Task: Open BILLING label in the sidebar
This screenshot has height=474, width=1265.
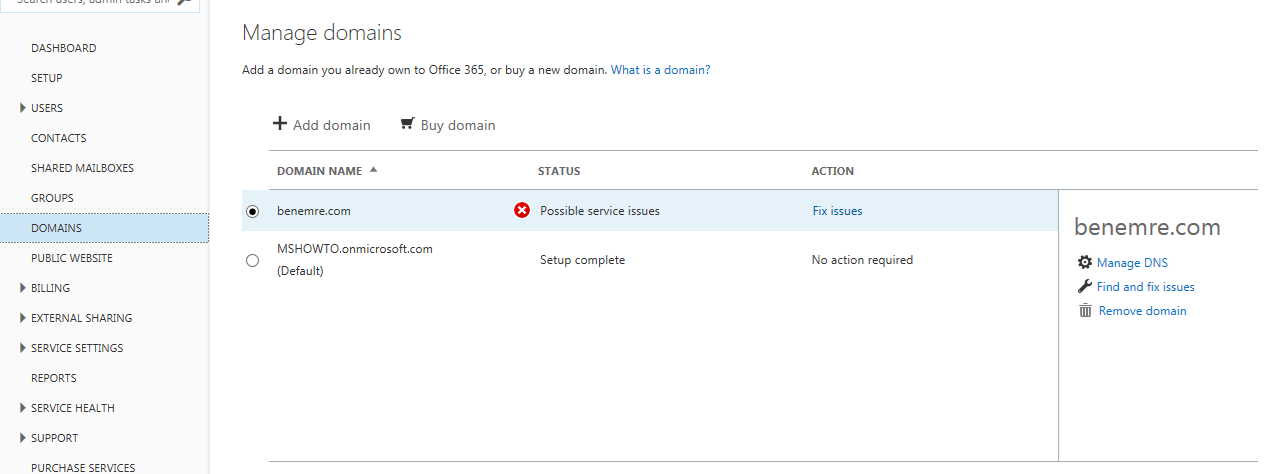Action: click(x=51, y=288)
